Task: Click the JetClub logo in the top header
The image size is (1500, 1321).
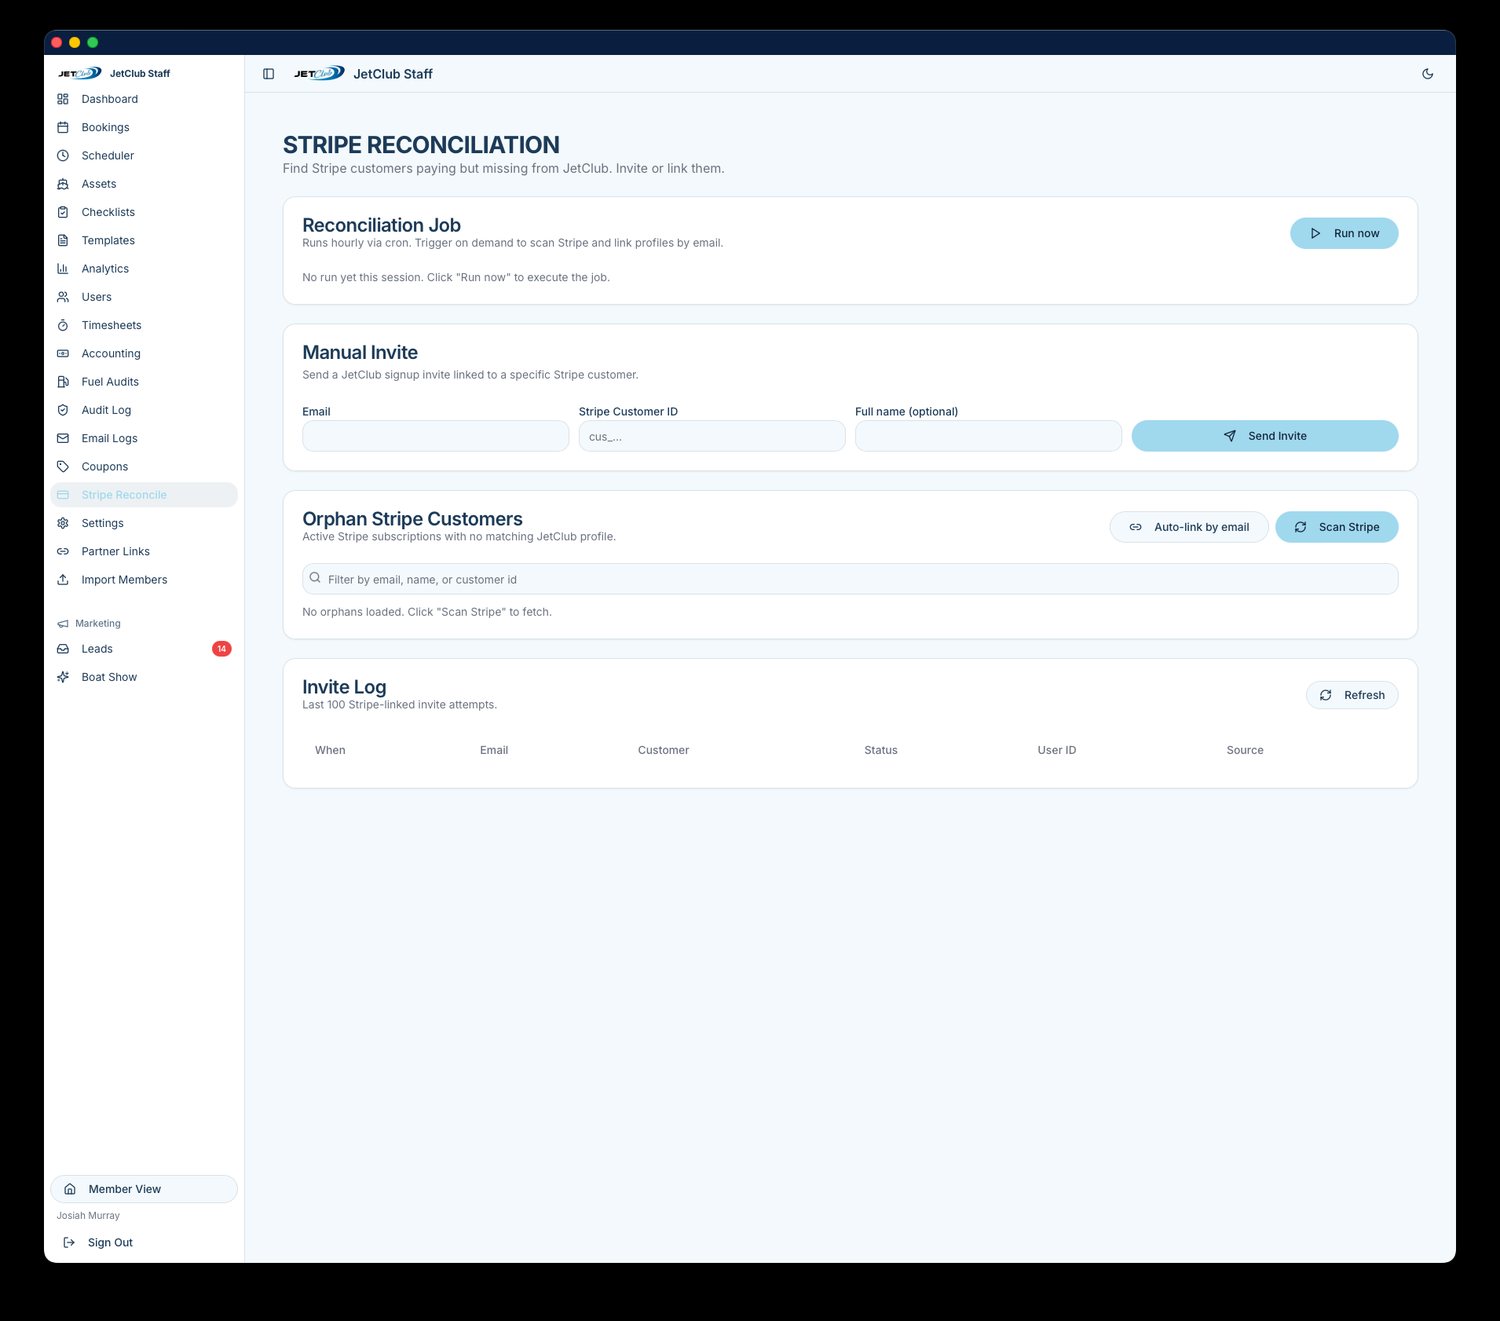Action: point(319,73)
